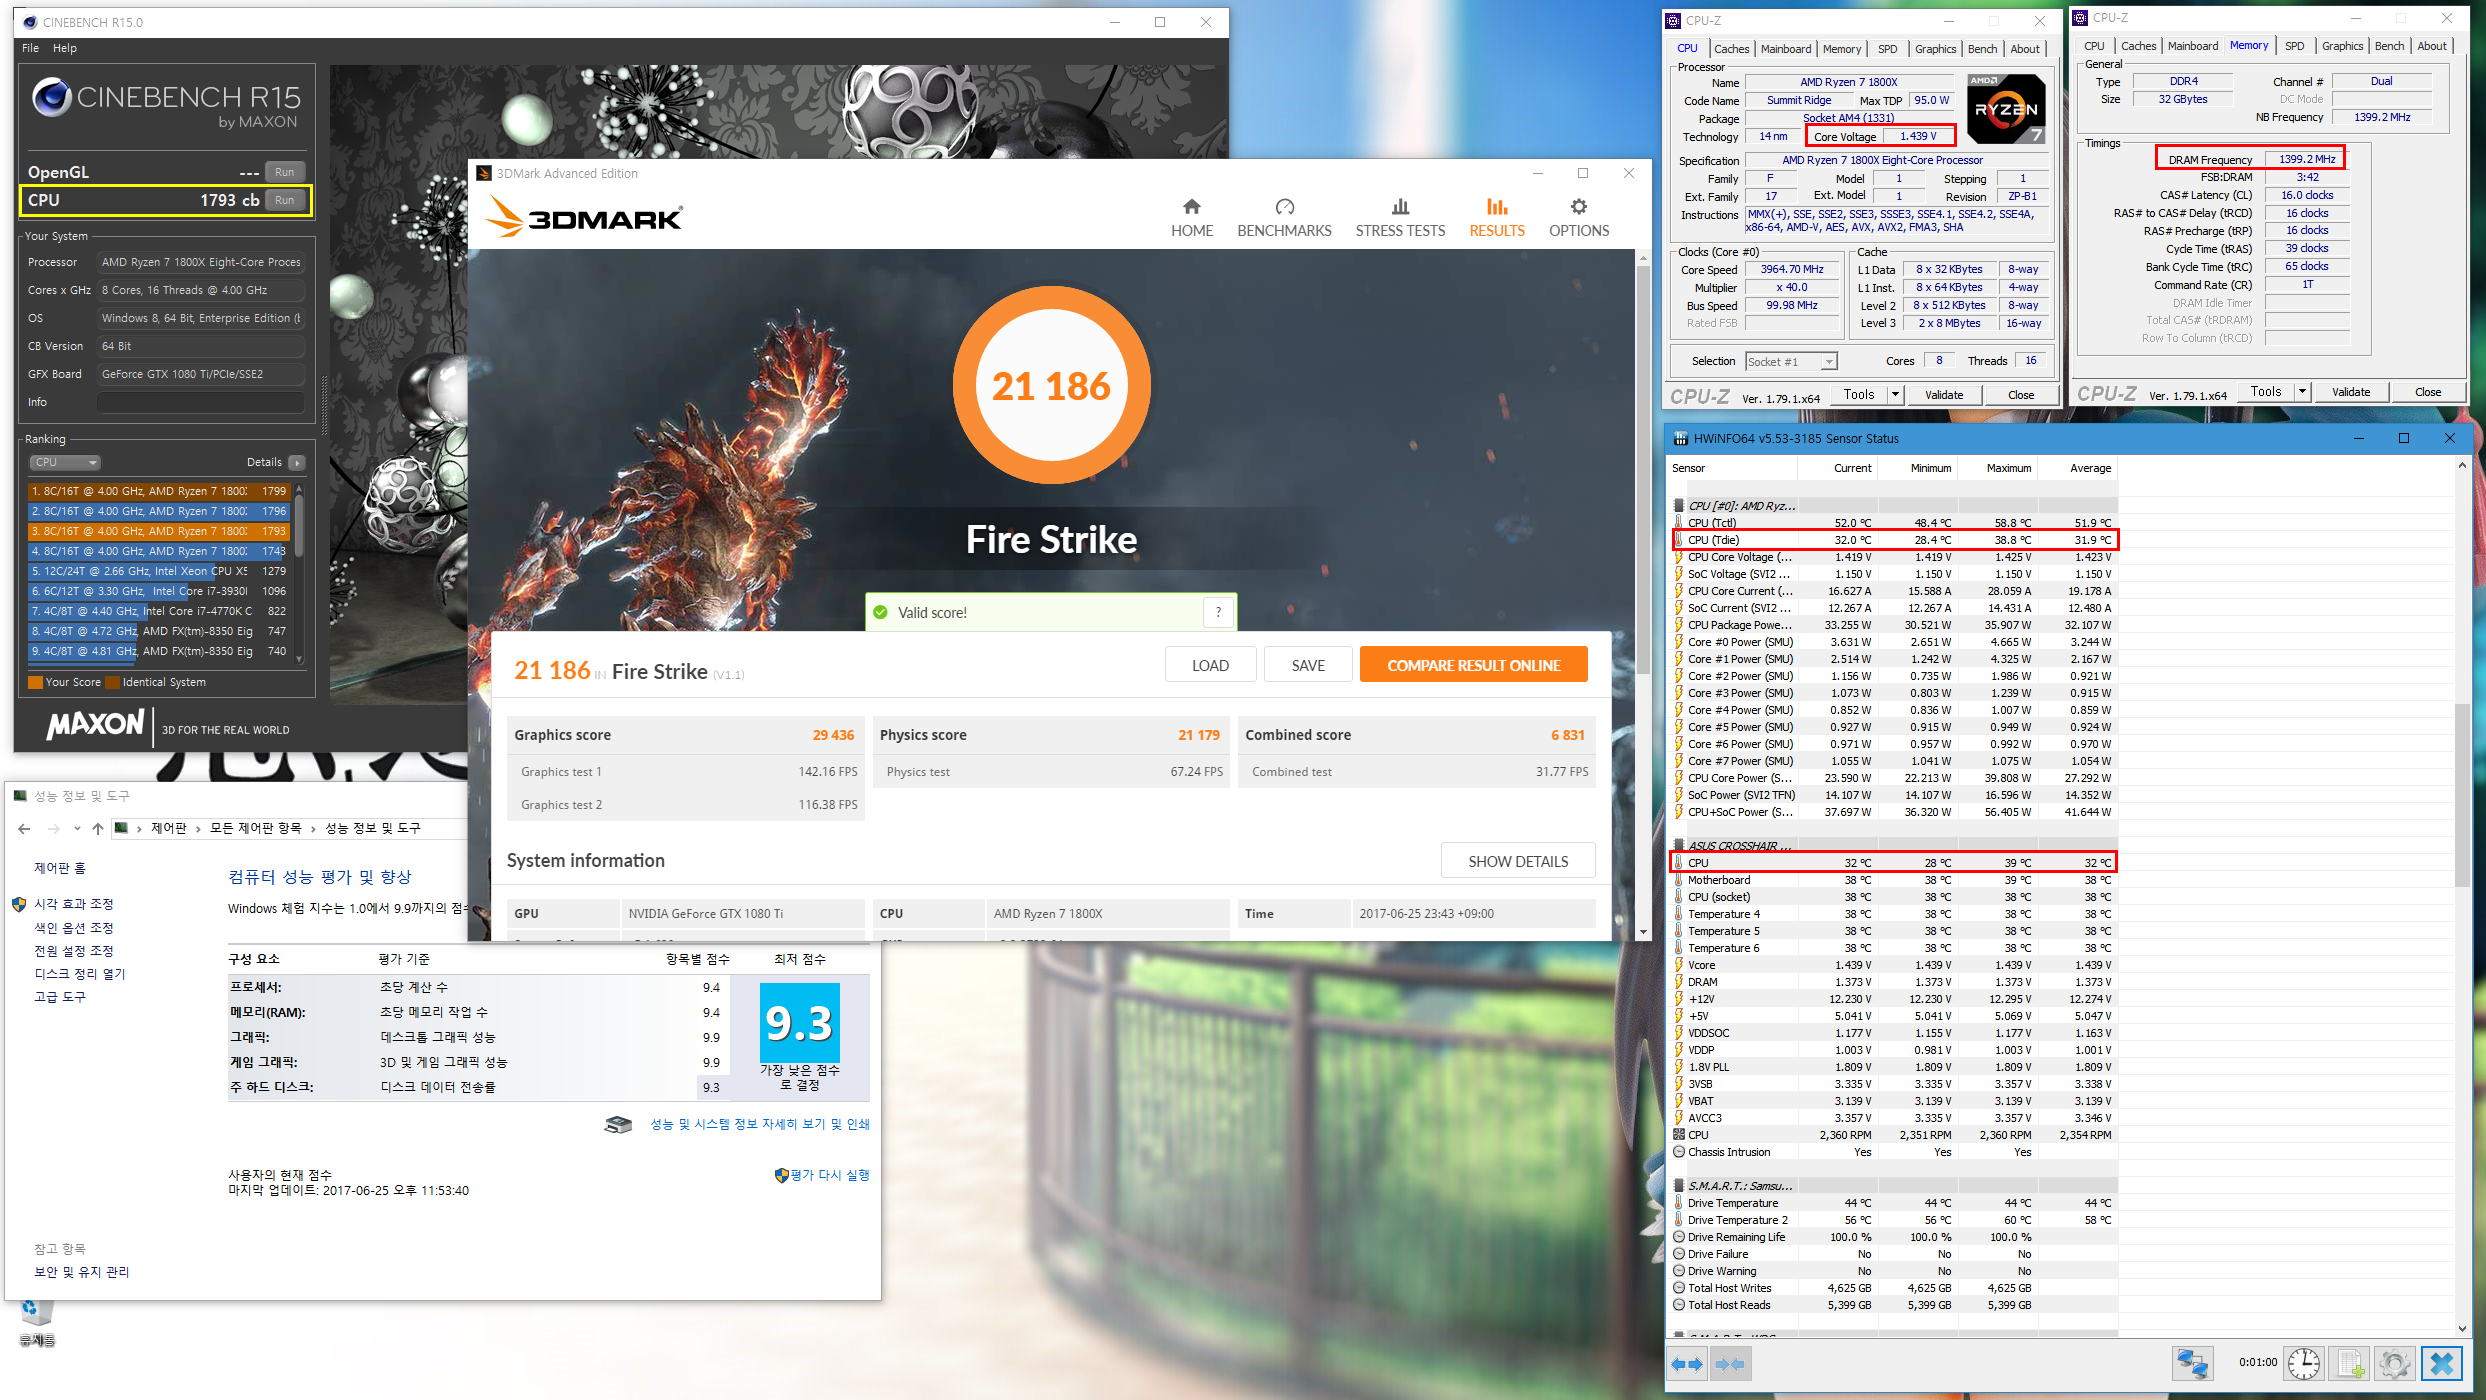Viewport: 2486px width, 1400px height.
Task: Click the forward arrow in the control panel window
Action: (x=53, y=828)
